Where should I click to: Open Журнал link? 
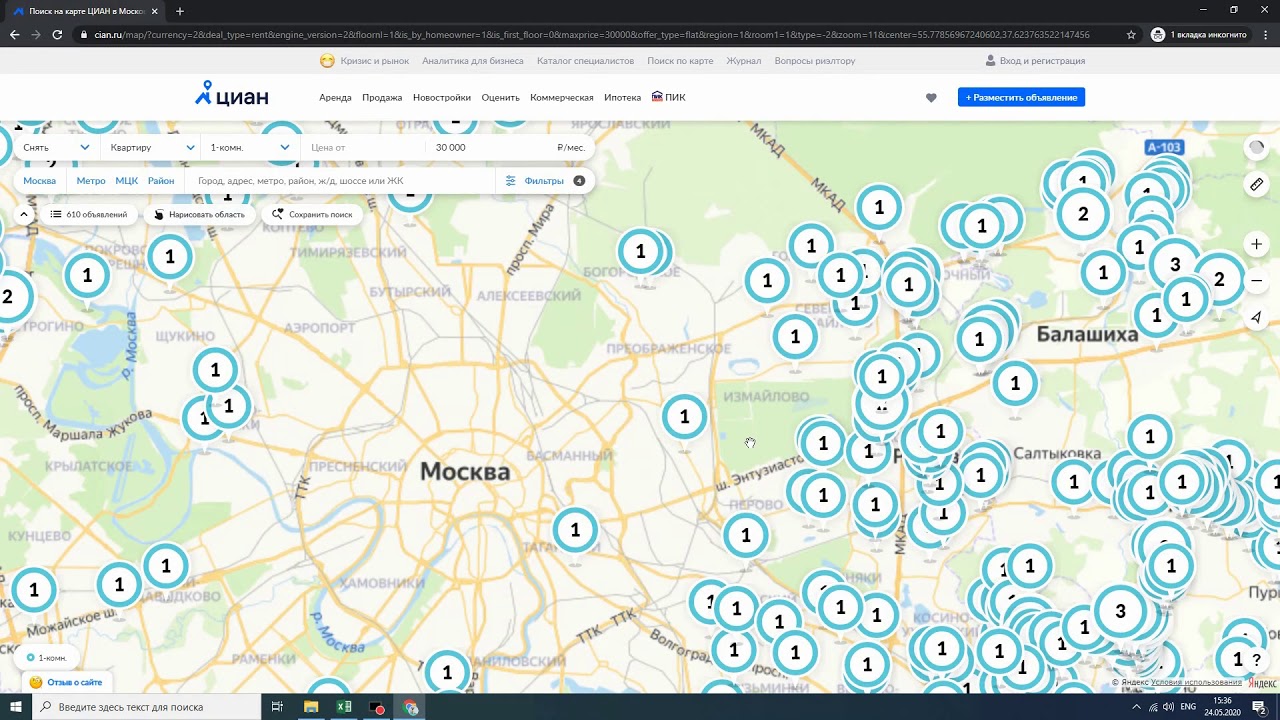tap(744, 61)
